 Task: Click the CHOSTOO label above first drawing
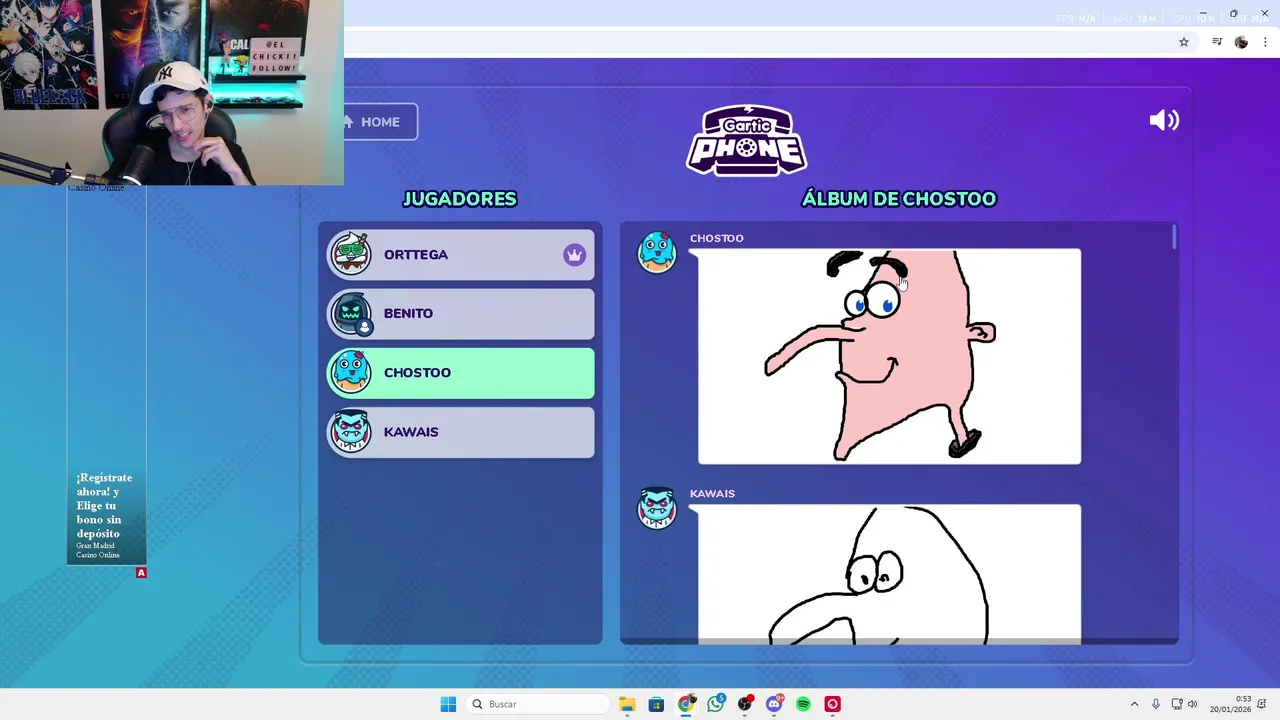pos(716,238)
